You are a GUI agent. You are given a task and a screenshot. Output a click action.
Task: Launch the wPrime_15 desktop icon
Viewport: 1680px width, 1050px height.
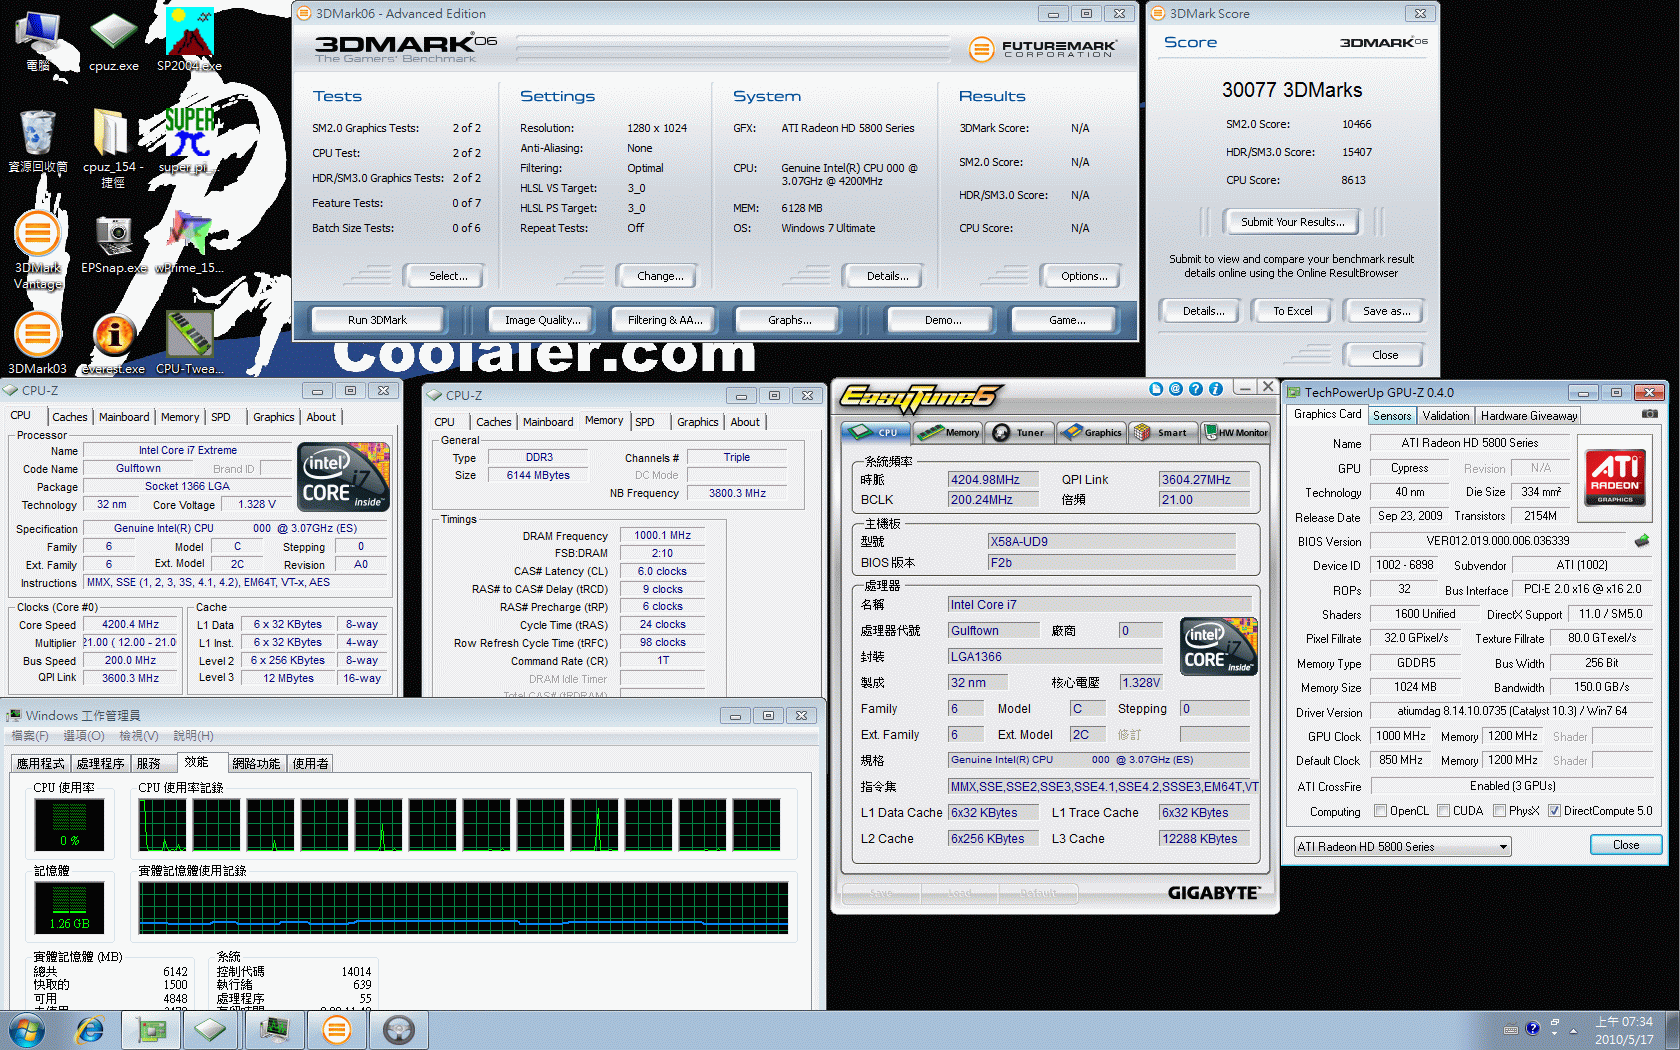click(189, 243)
